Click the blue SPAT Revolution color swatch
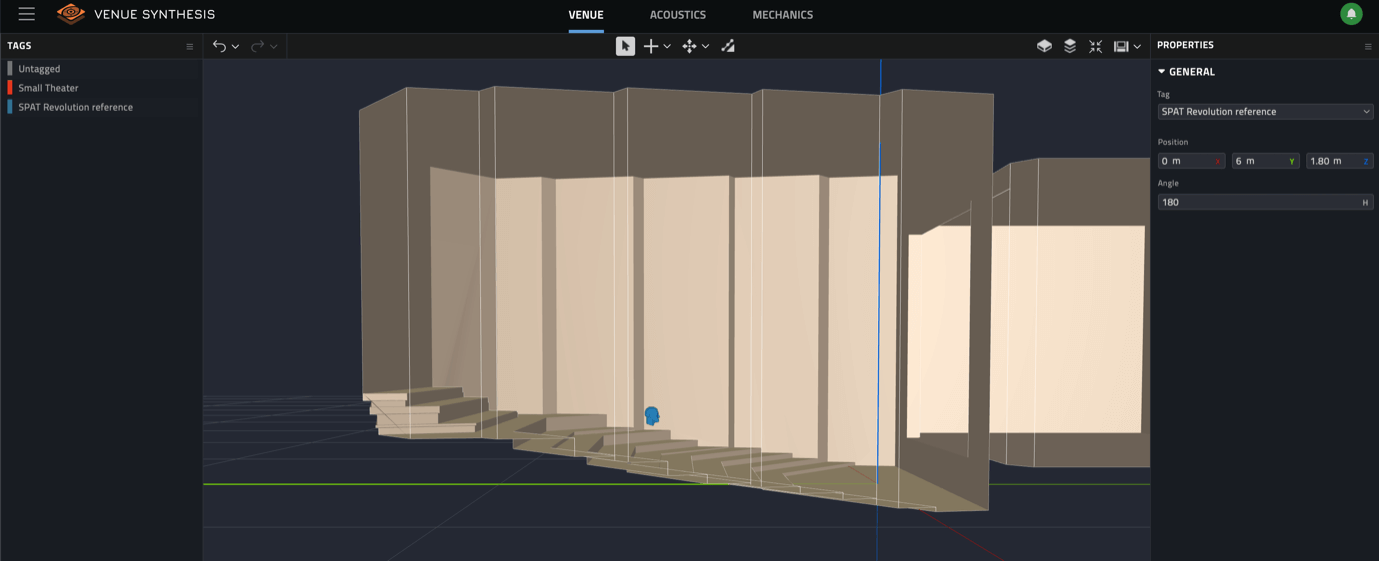The image size is (1384, 565). click(x=10, y=107)
